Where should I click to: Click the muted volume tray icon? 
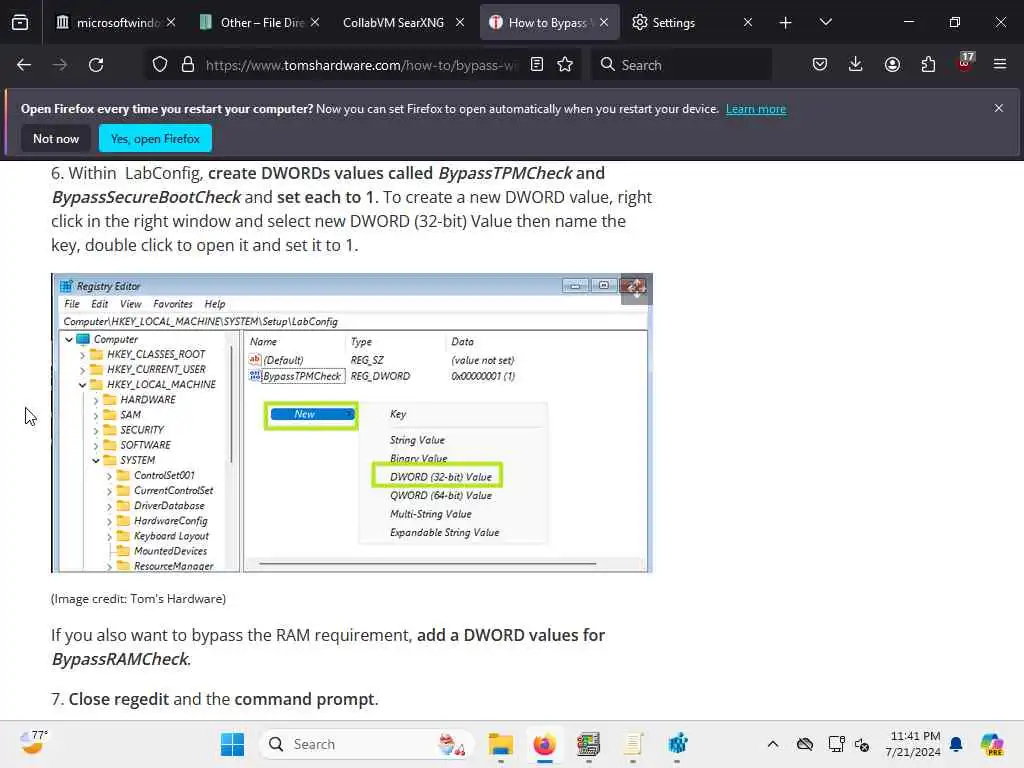pos(862,744)
